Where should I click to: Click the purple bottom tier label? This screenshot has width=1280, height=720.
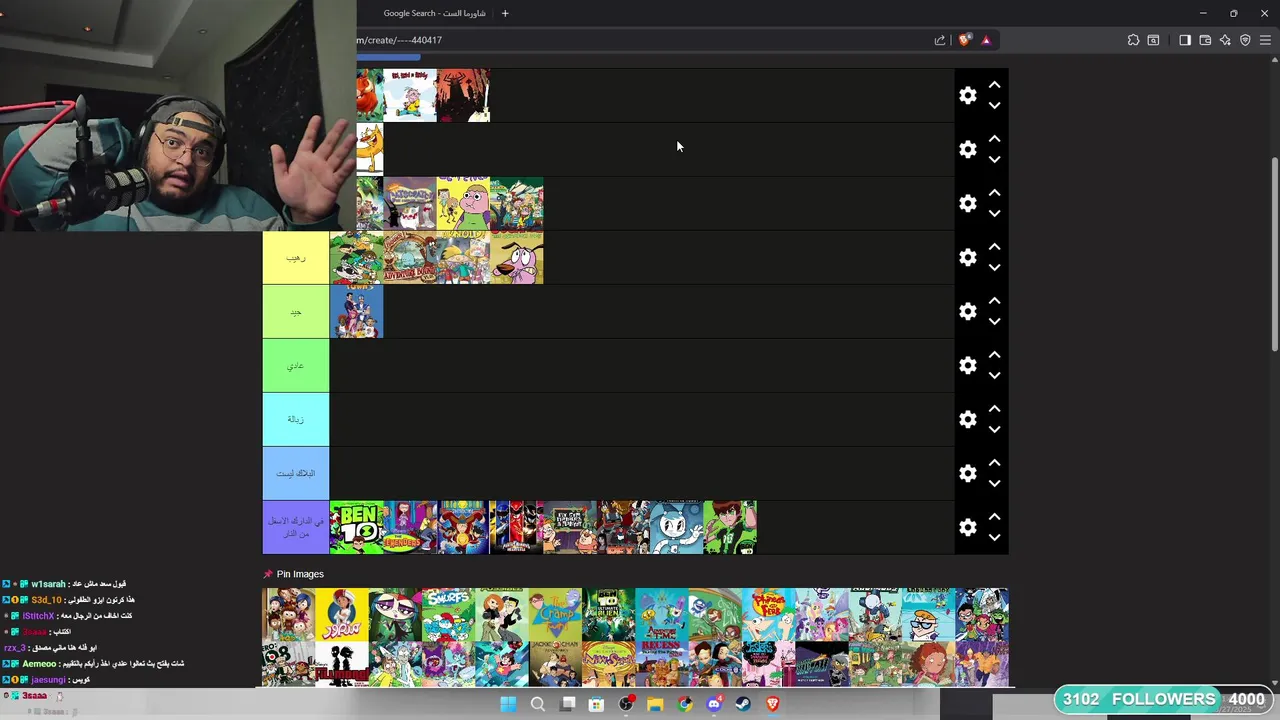tap(296, 528)
